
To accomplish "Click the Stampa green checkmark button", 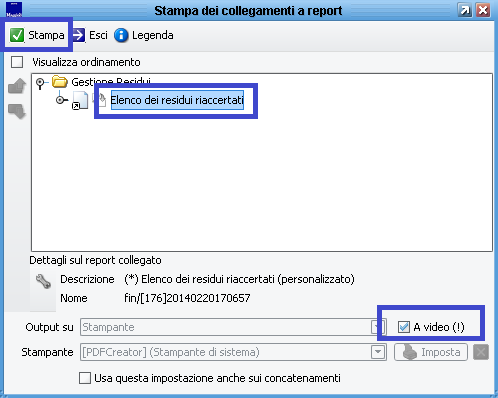I will pyautogui.click(x=37, y=35).
